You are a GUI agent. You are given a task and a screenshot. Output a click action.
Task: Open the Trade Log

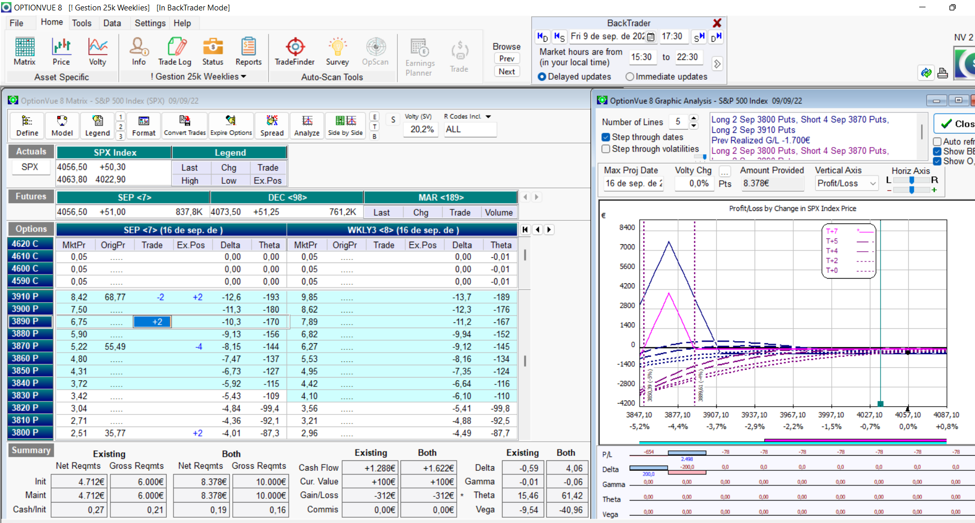(175, 51)
